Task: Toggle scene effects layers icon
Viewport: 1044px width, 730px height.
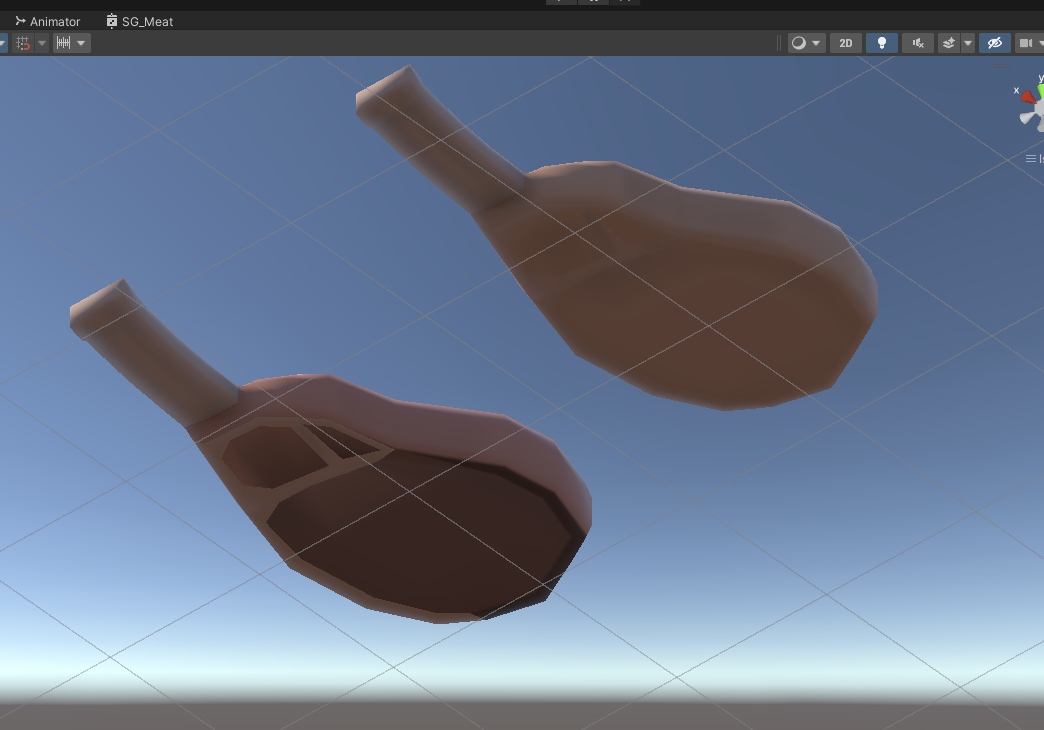Action: (x=949, y=43)
